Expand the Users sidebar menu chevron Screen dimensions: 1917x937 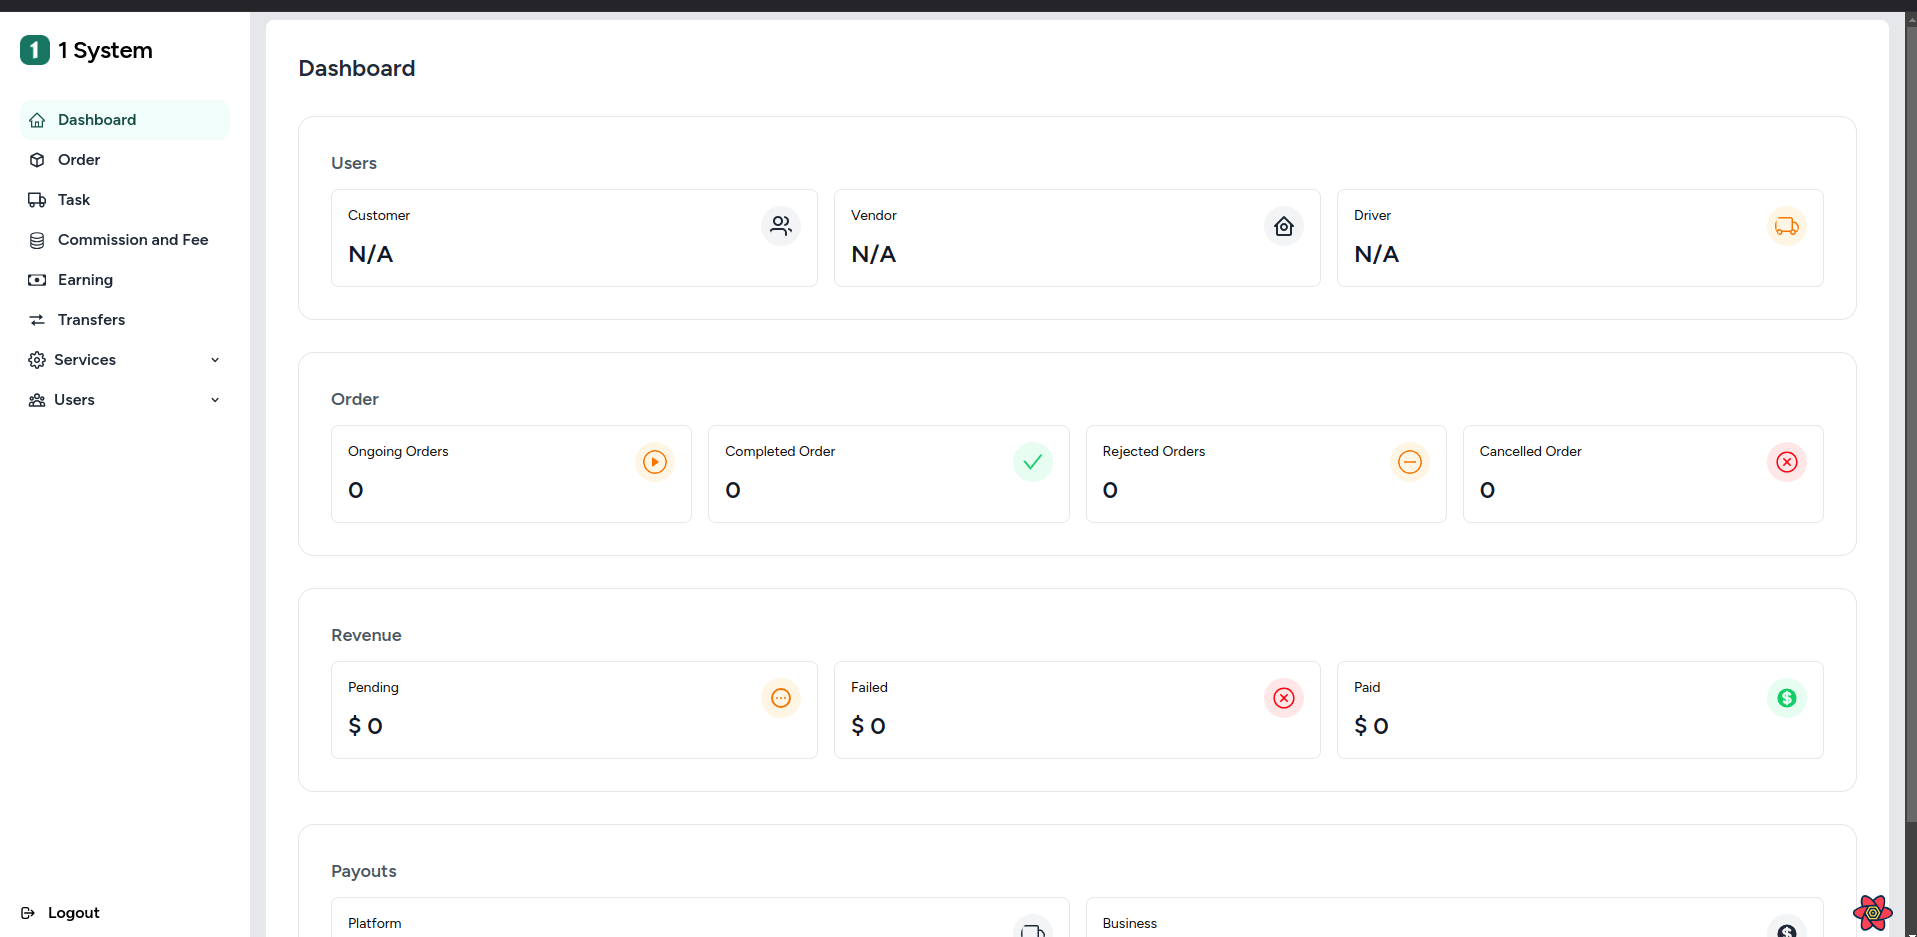[x=215, y=400]
